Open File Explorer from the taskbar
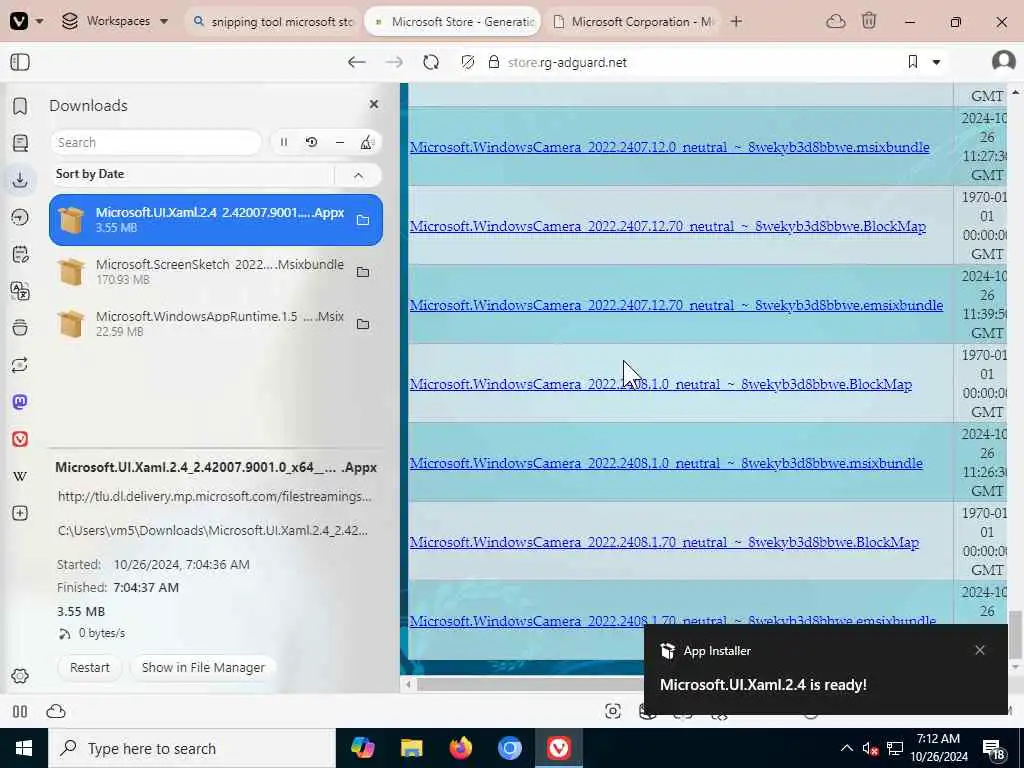Viewport: 1024px width, 768px height. (411, 748)
